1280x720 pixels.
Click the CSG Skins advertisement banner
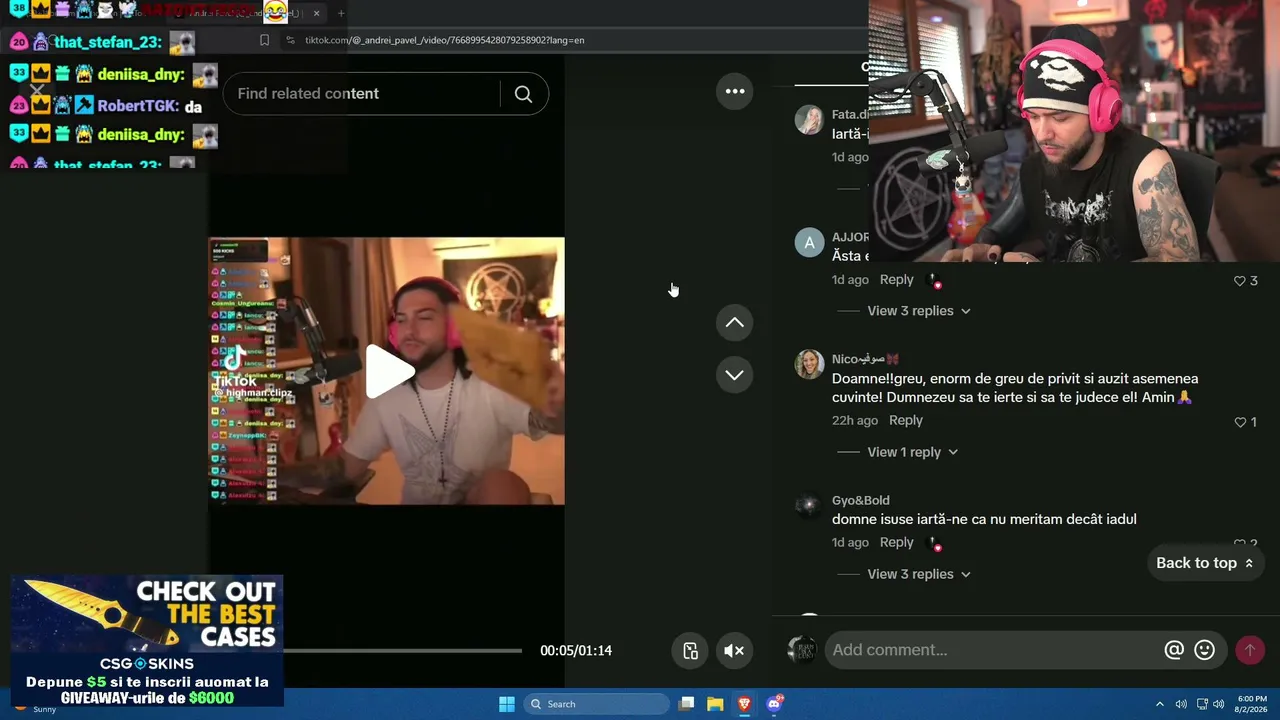147,641
